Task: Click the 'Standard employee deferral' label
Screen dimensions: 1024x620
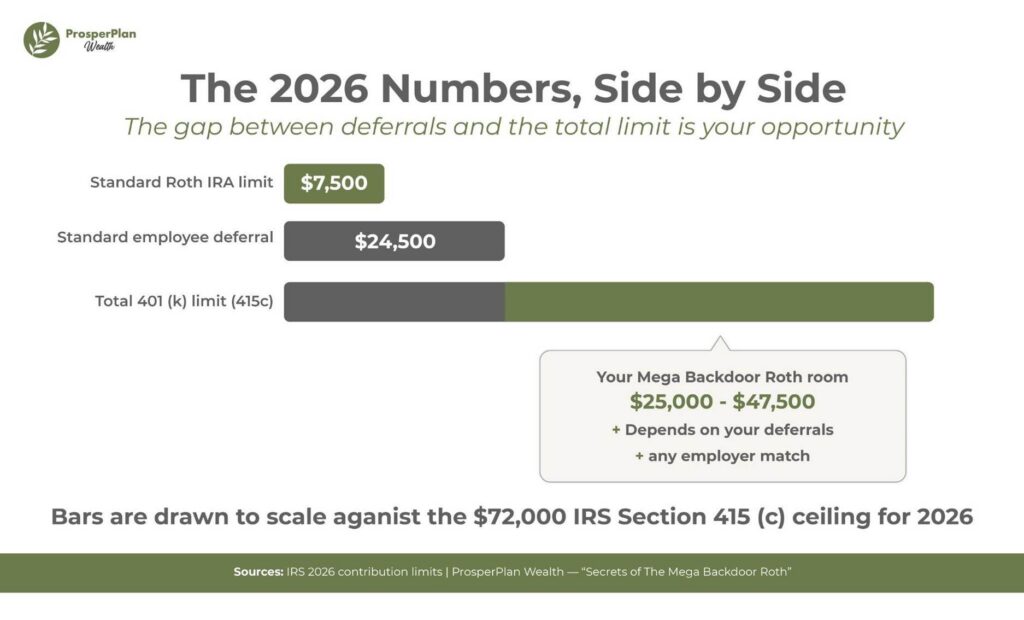Action: click(165, 237)
